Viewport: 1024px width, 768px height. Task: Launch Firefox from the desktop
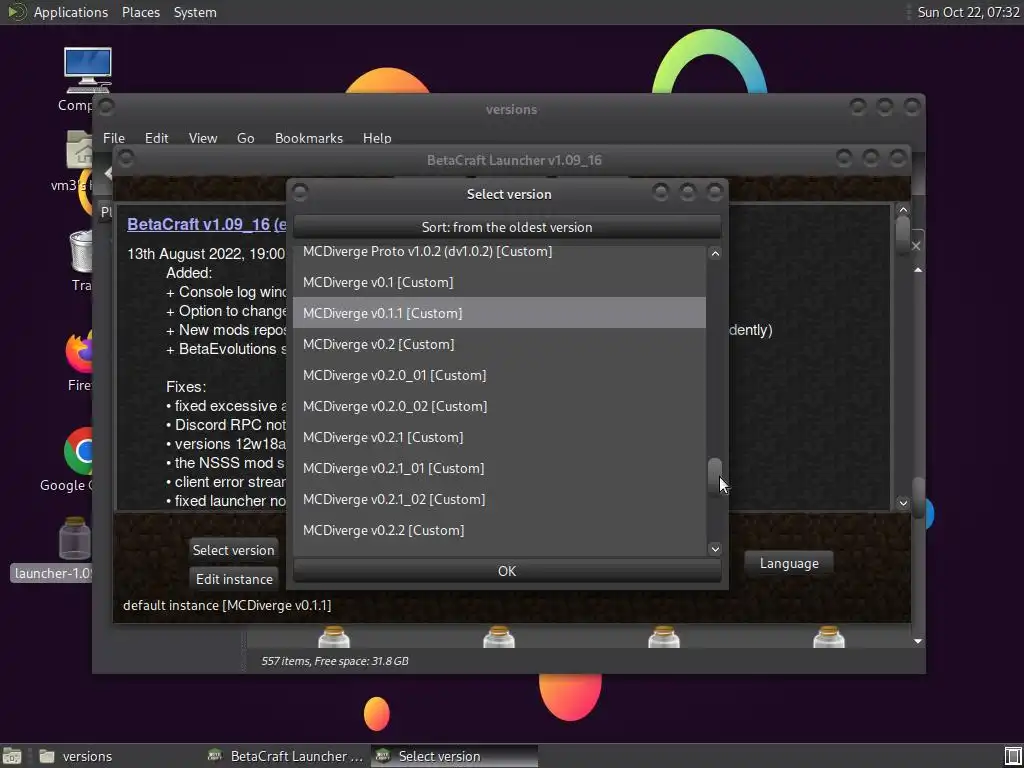point(80,352)
